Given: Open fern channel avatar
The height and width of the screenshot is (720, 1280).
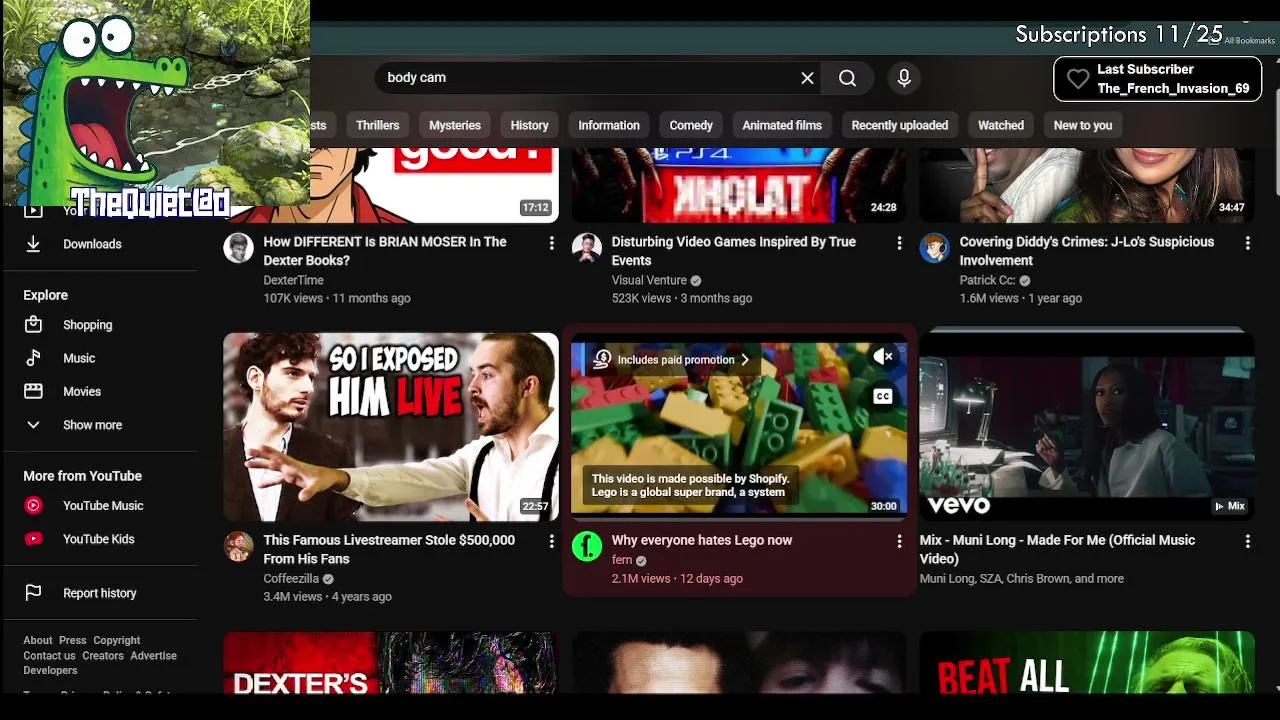Looking at the screenshot, I should pyautogui.click(x=587, y=546).
